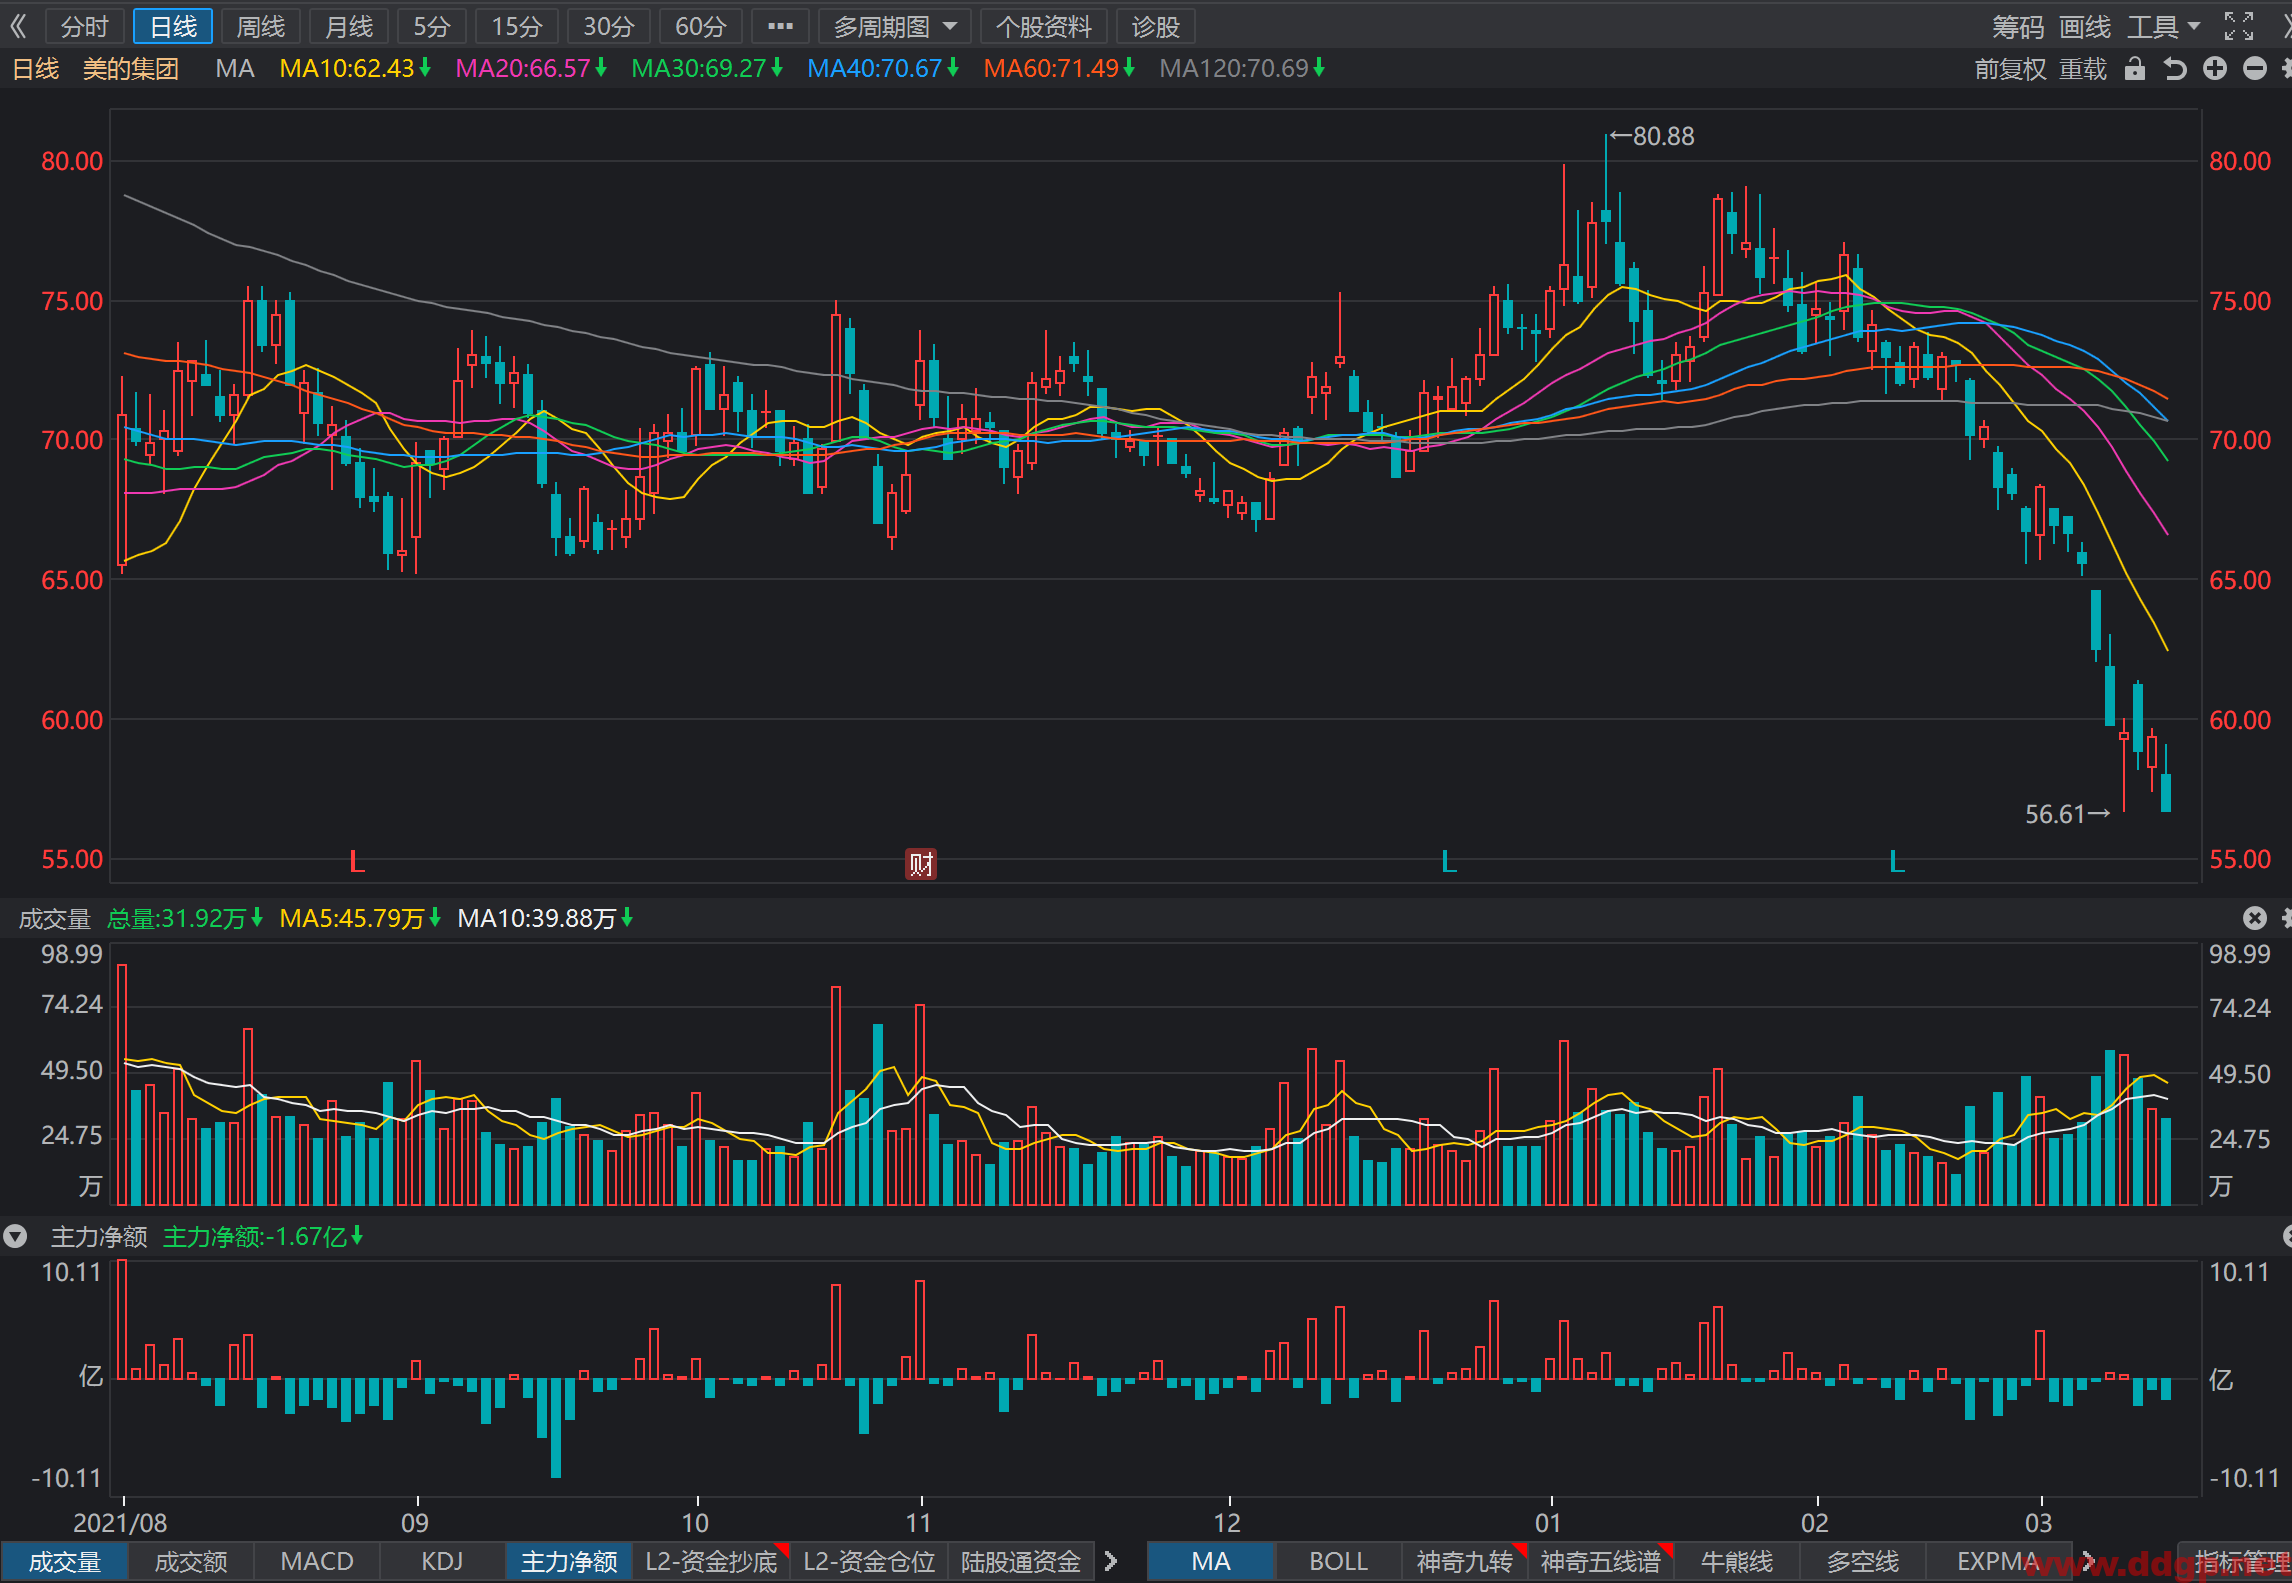Click the MA40:70.67 indicator label
This screenshot has width=2292, height=1583.
click(883, 68)
